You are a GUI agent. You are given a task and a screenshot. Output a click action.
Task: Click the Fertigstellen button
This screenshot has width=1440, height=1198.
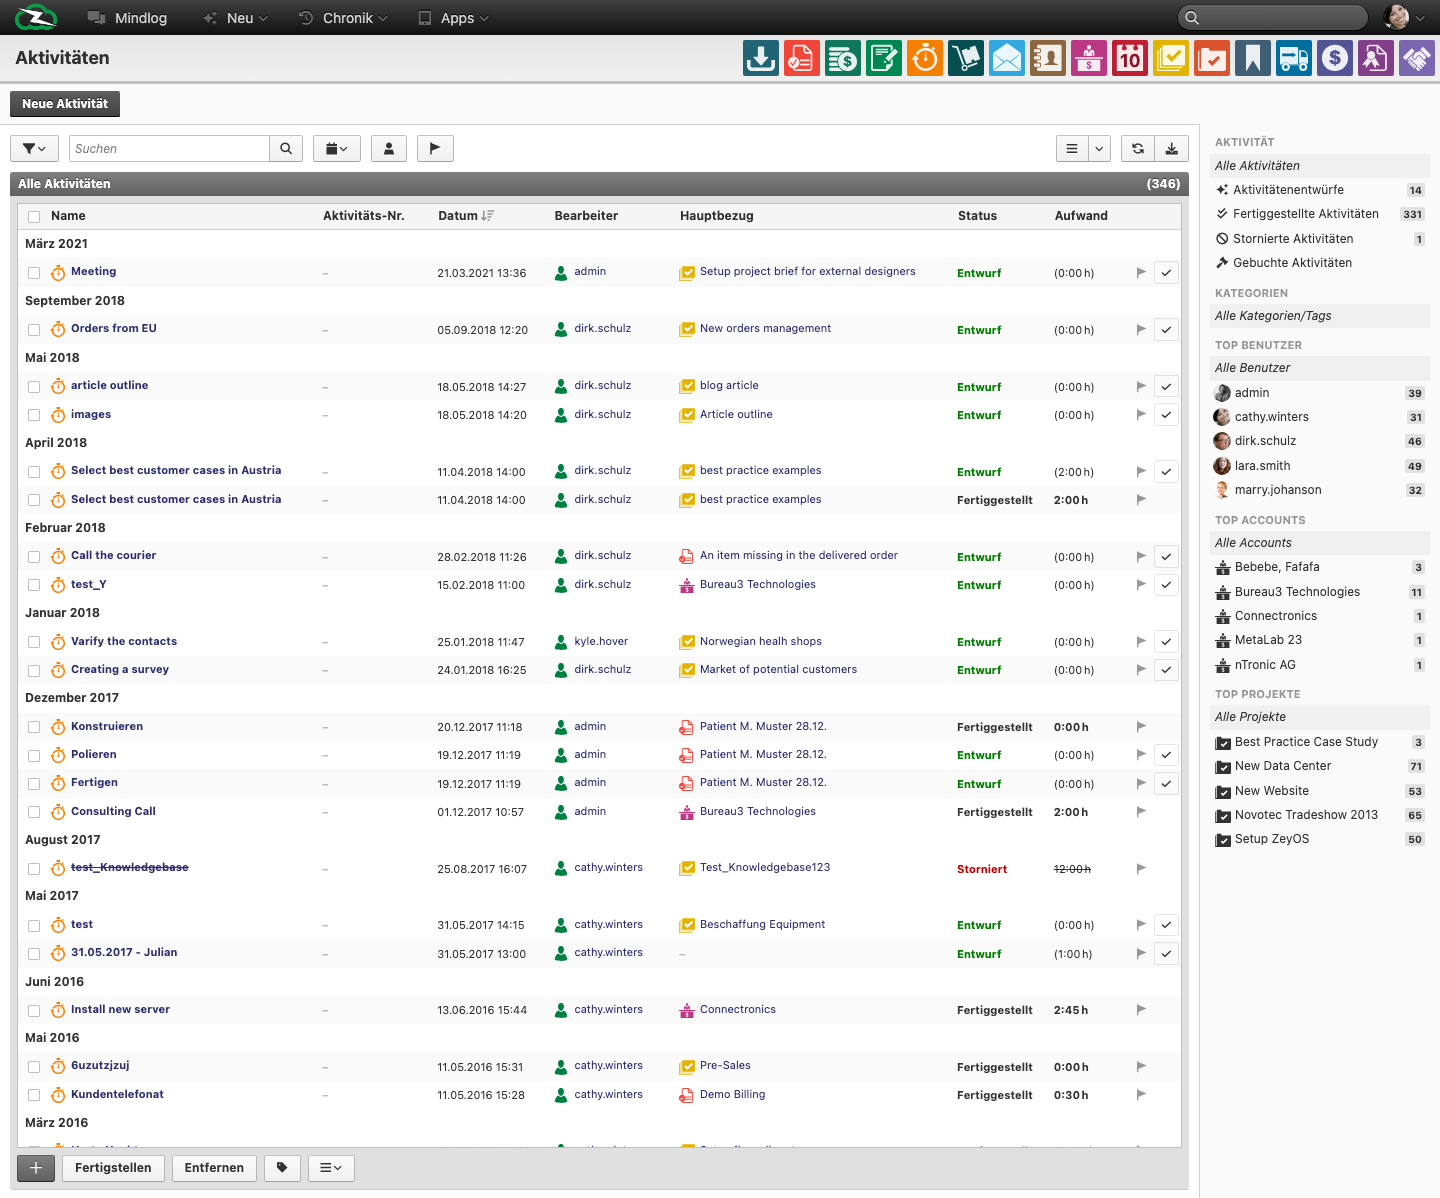click(113, 1168)
